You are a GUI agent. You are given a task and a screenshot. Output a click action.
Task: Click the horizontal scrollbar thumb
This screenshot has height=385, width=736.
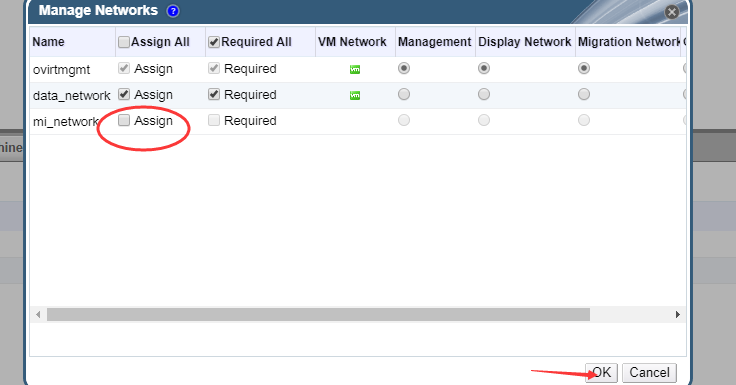tap(318, 315)
